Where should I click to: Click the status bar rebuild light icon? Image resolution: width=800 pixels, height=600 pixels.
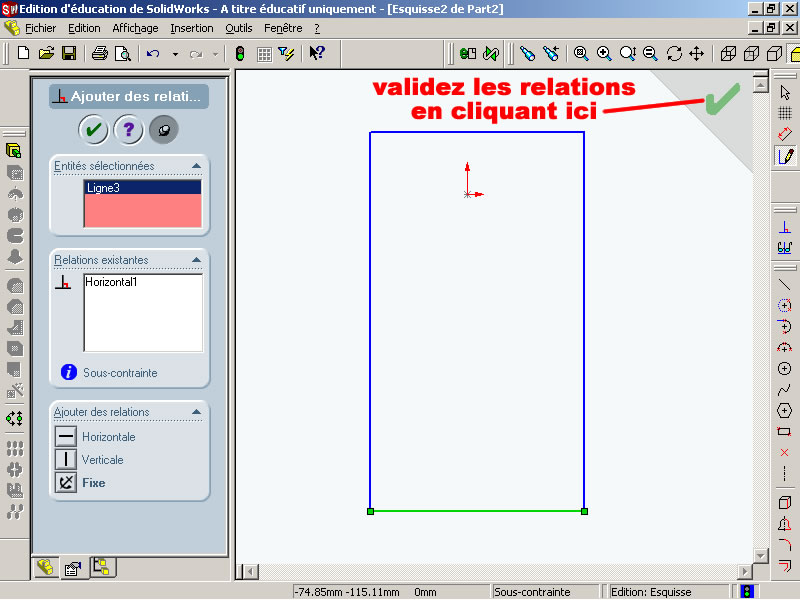tap(747, 592)
